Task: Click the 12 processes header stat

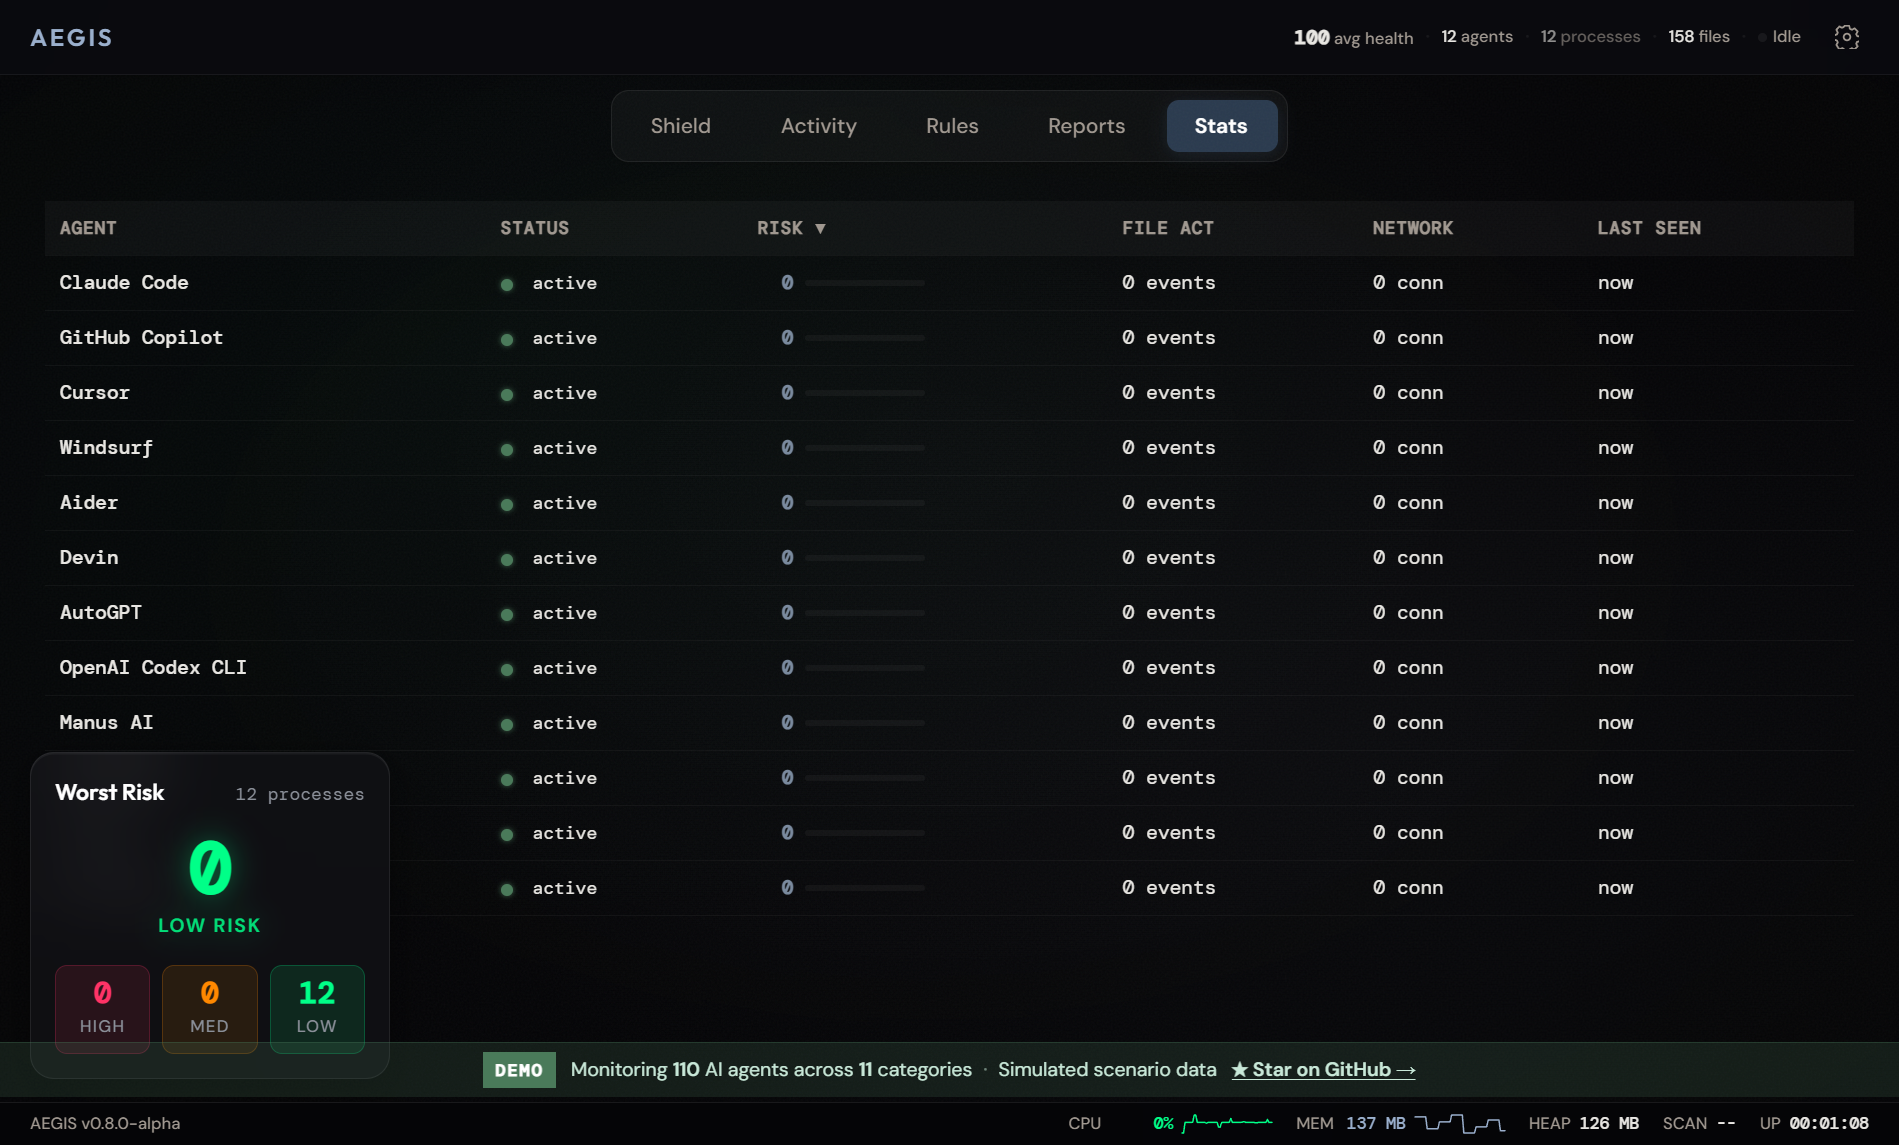Action: [x=1590, y=36]
